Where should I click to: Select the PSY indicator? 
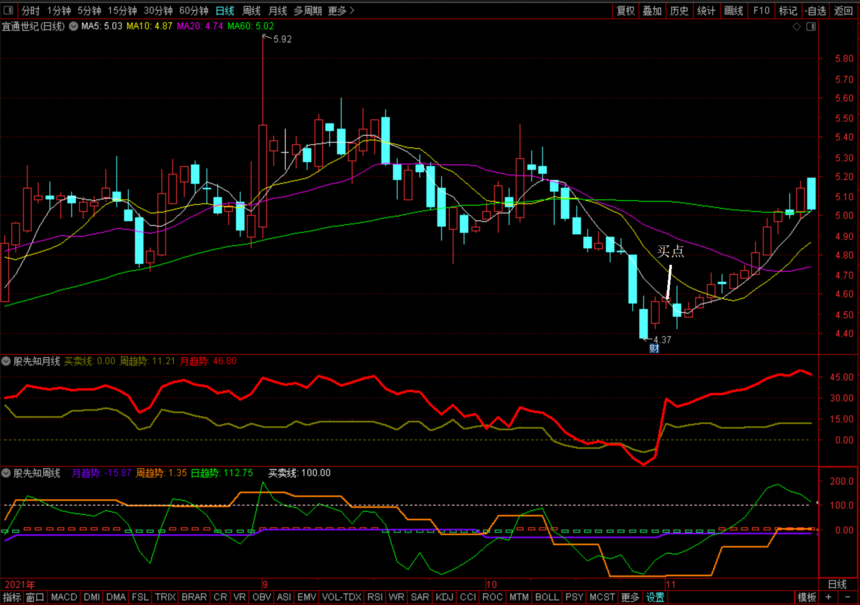click(574, 597)
